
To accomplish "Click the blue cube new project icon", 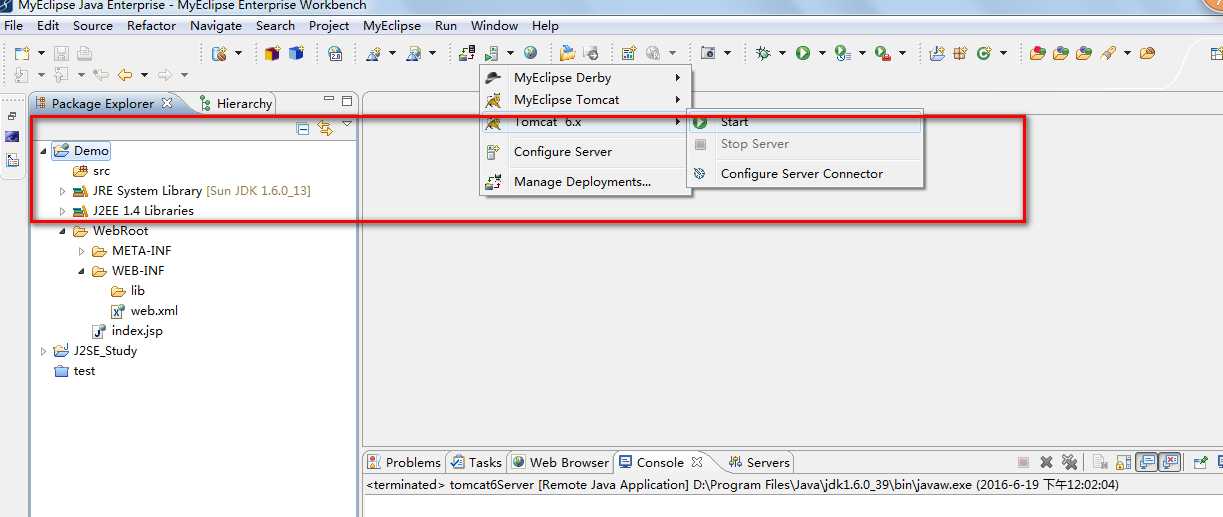I will 296,53.
